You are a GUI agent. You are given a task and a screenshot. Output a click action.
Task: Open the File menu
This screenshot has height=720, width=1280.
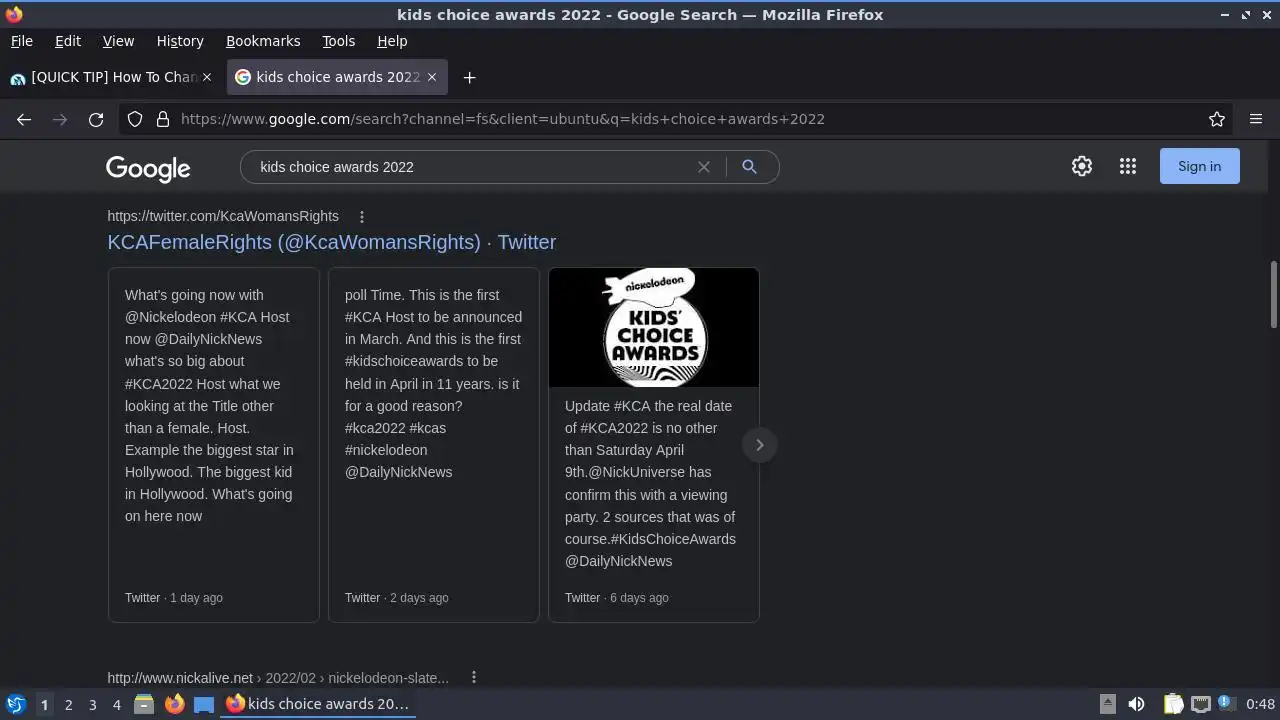coord(22,41)
